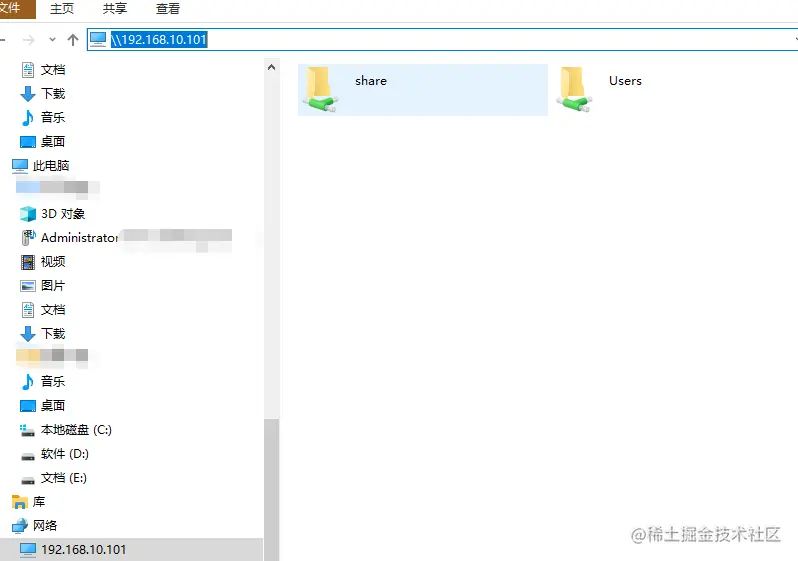Click the sidebar scroll up arrow

pyautogui.click(x=272, y=67)
